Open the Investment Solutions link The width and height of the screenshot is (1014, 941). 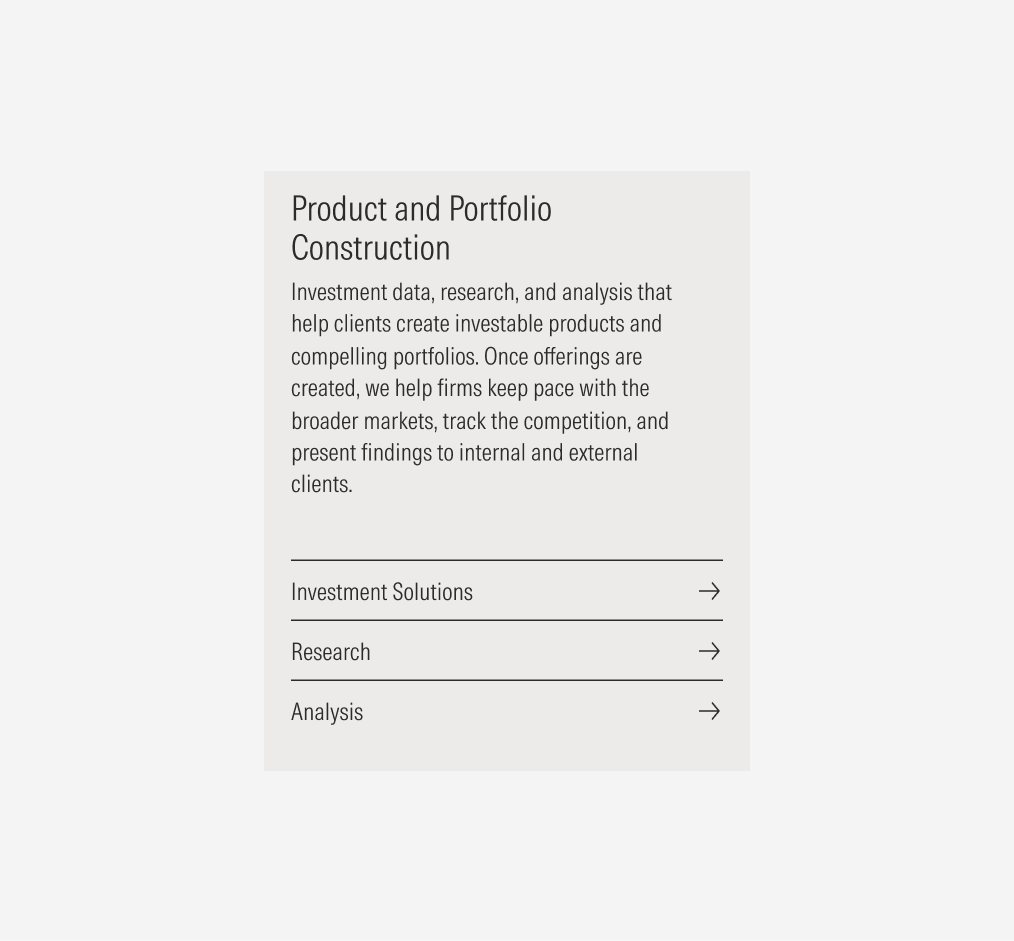coord(382,592)
